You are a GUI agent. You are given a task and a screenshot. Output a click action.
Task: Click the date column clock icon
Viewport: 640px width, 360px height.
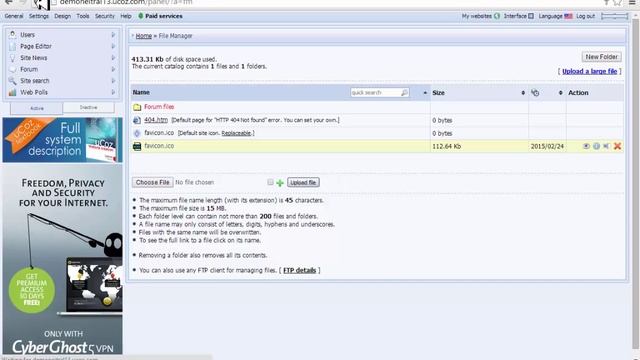click(535, 93)
